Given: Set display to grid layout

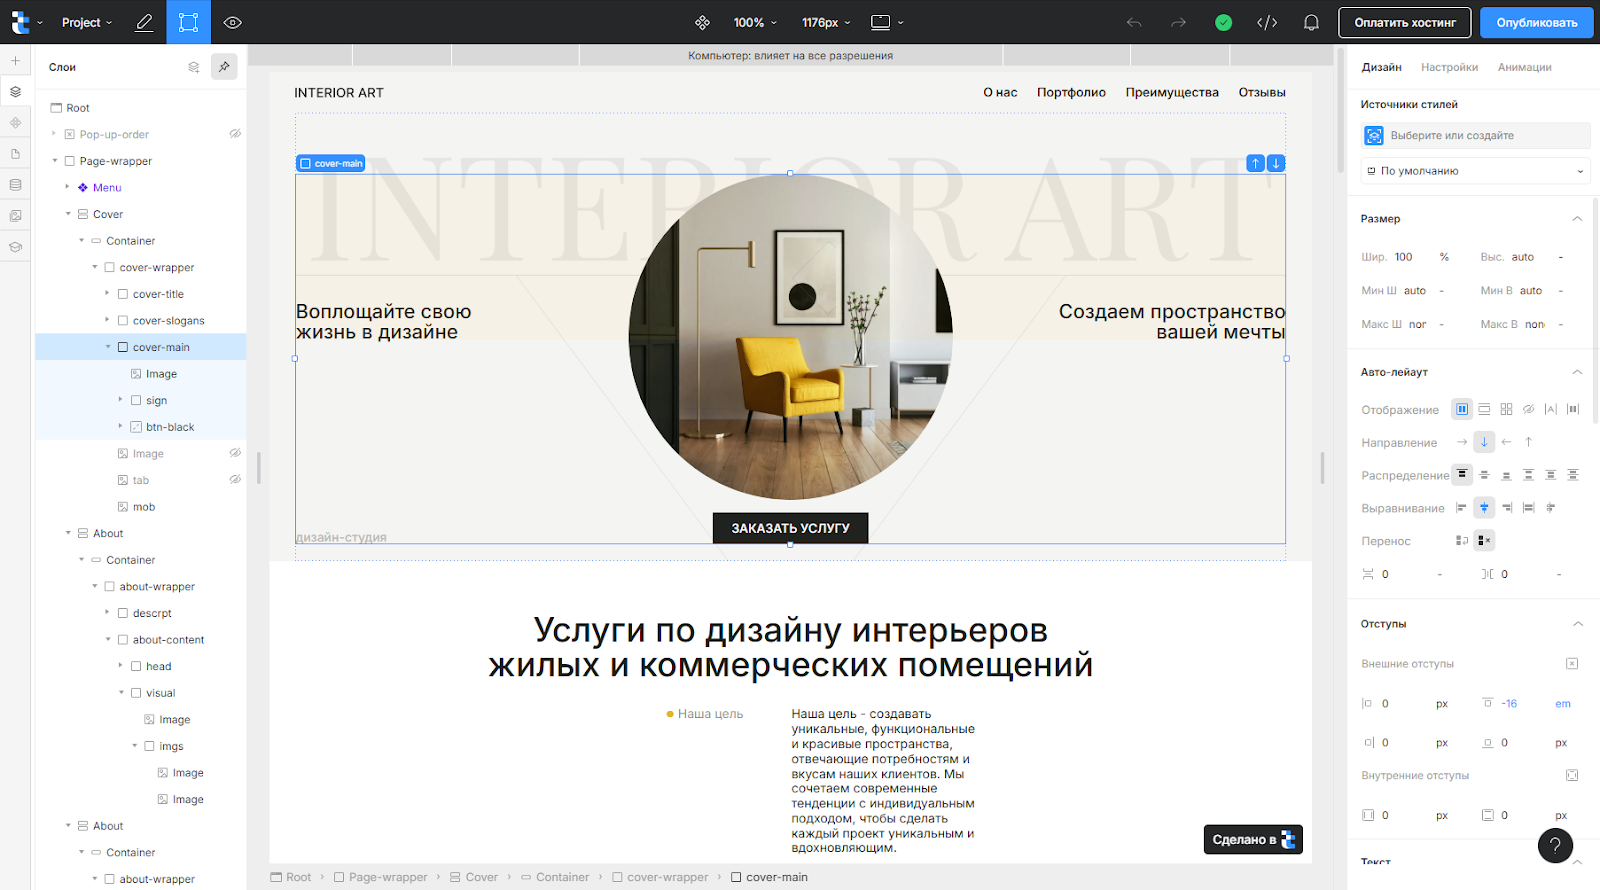Looking at the screenshot, I should (x=1506, y=409).
